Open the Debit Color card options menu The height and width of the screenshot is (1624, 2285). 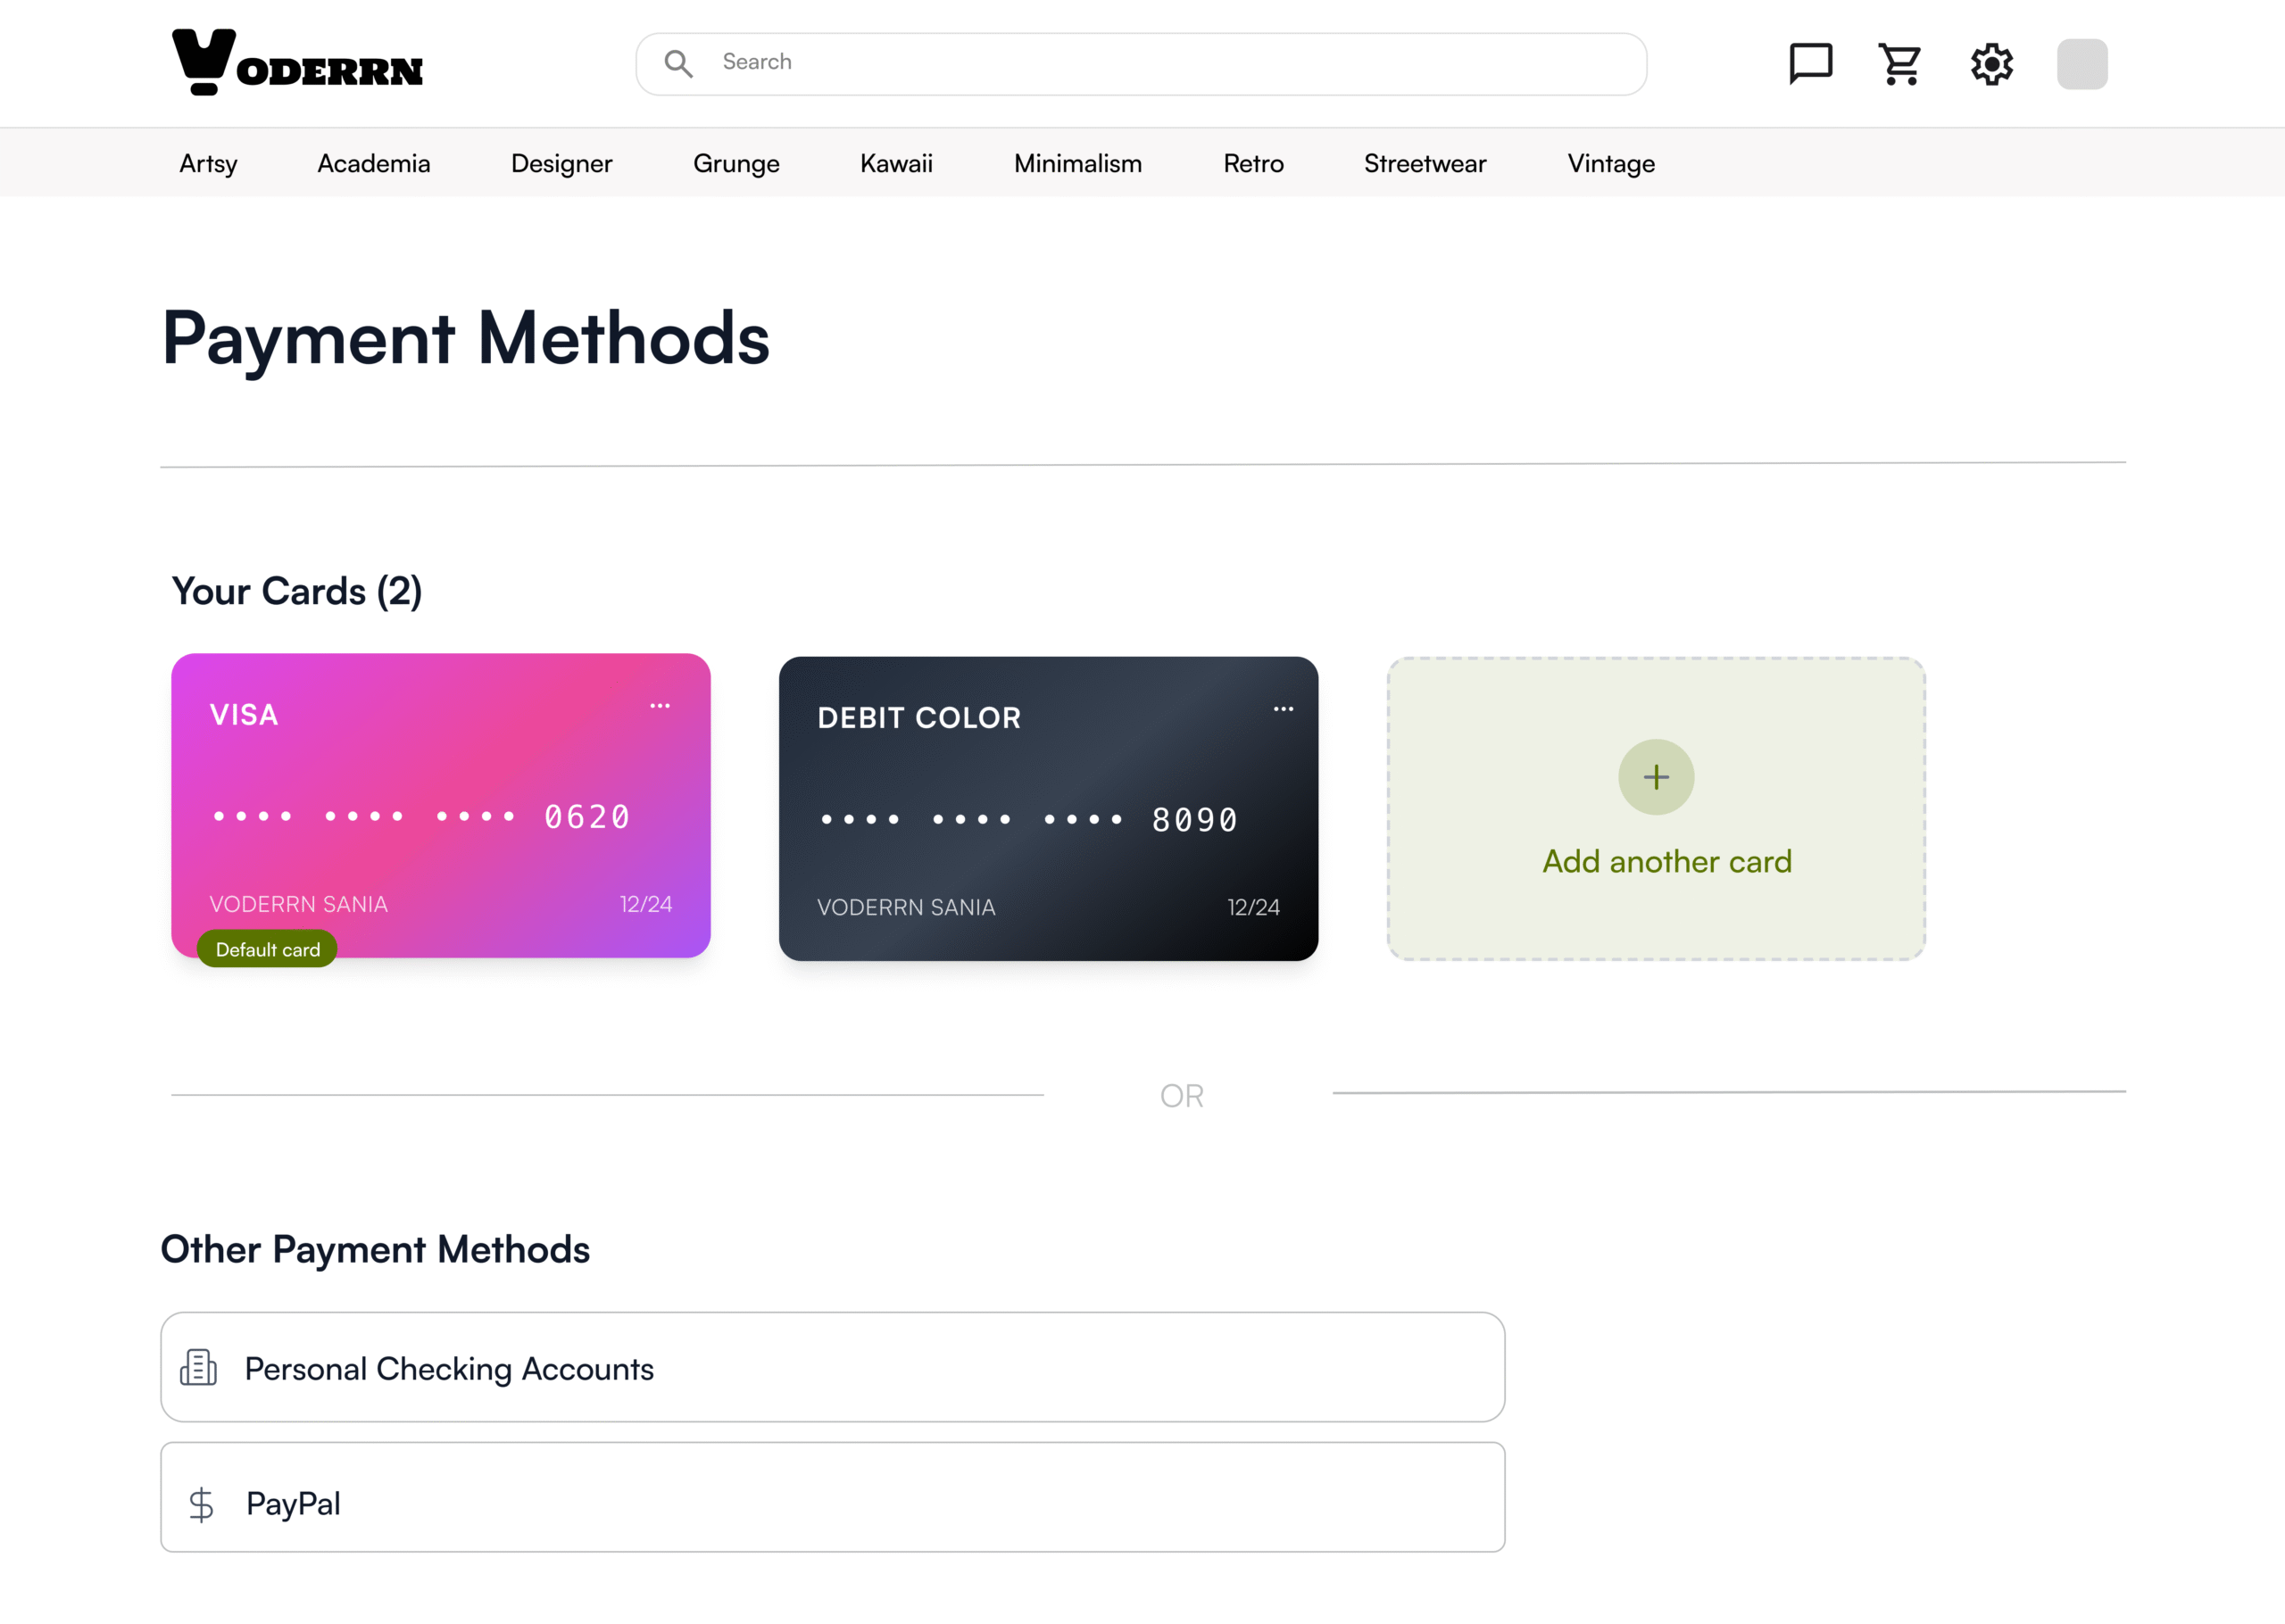1283,709
